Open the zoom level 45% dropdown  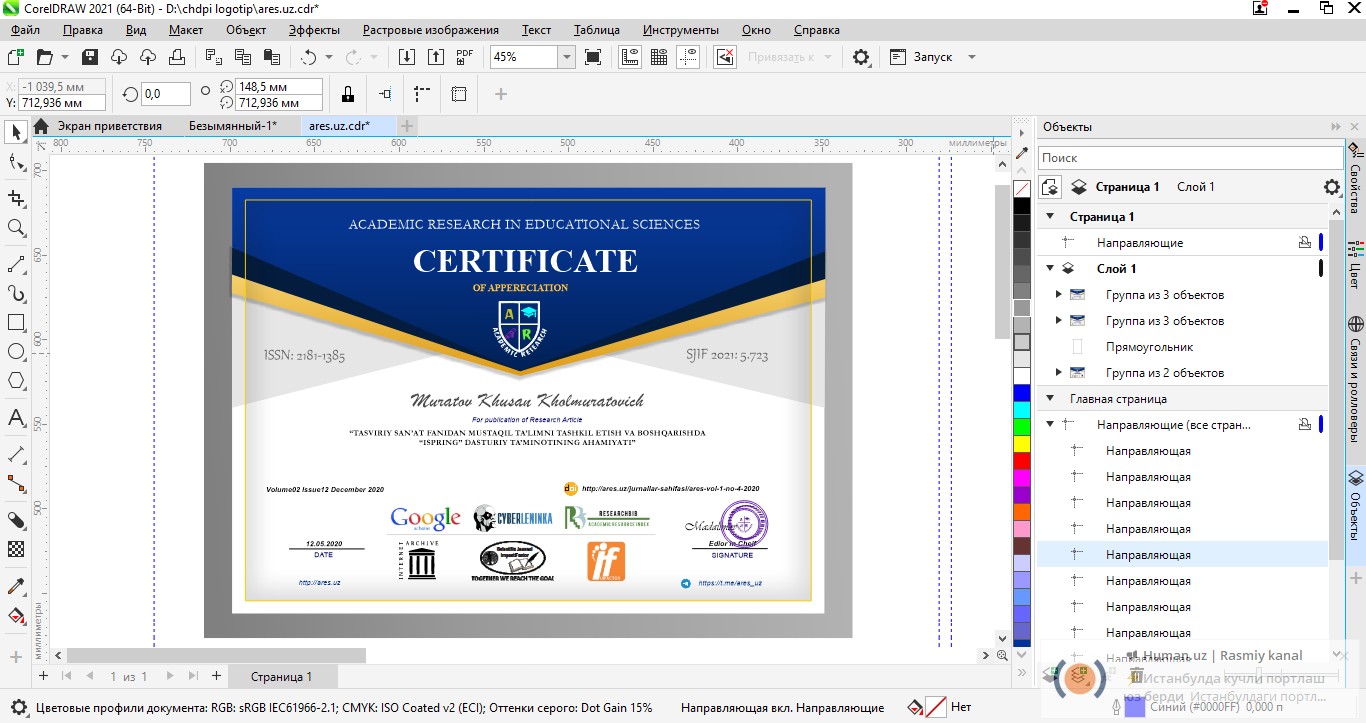point(567,57)
